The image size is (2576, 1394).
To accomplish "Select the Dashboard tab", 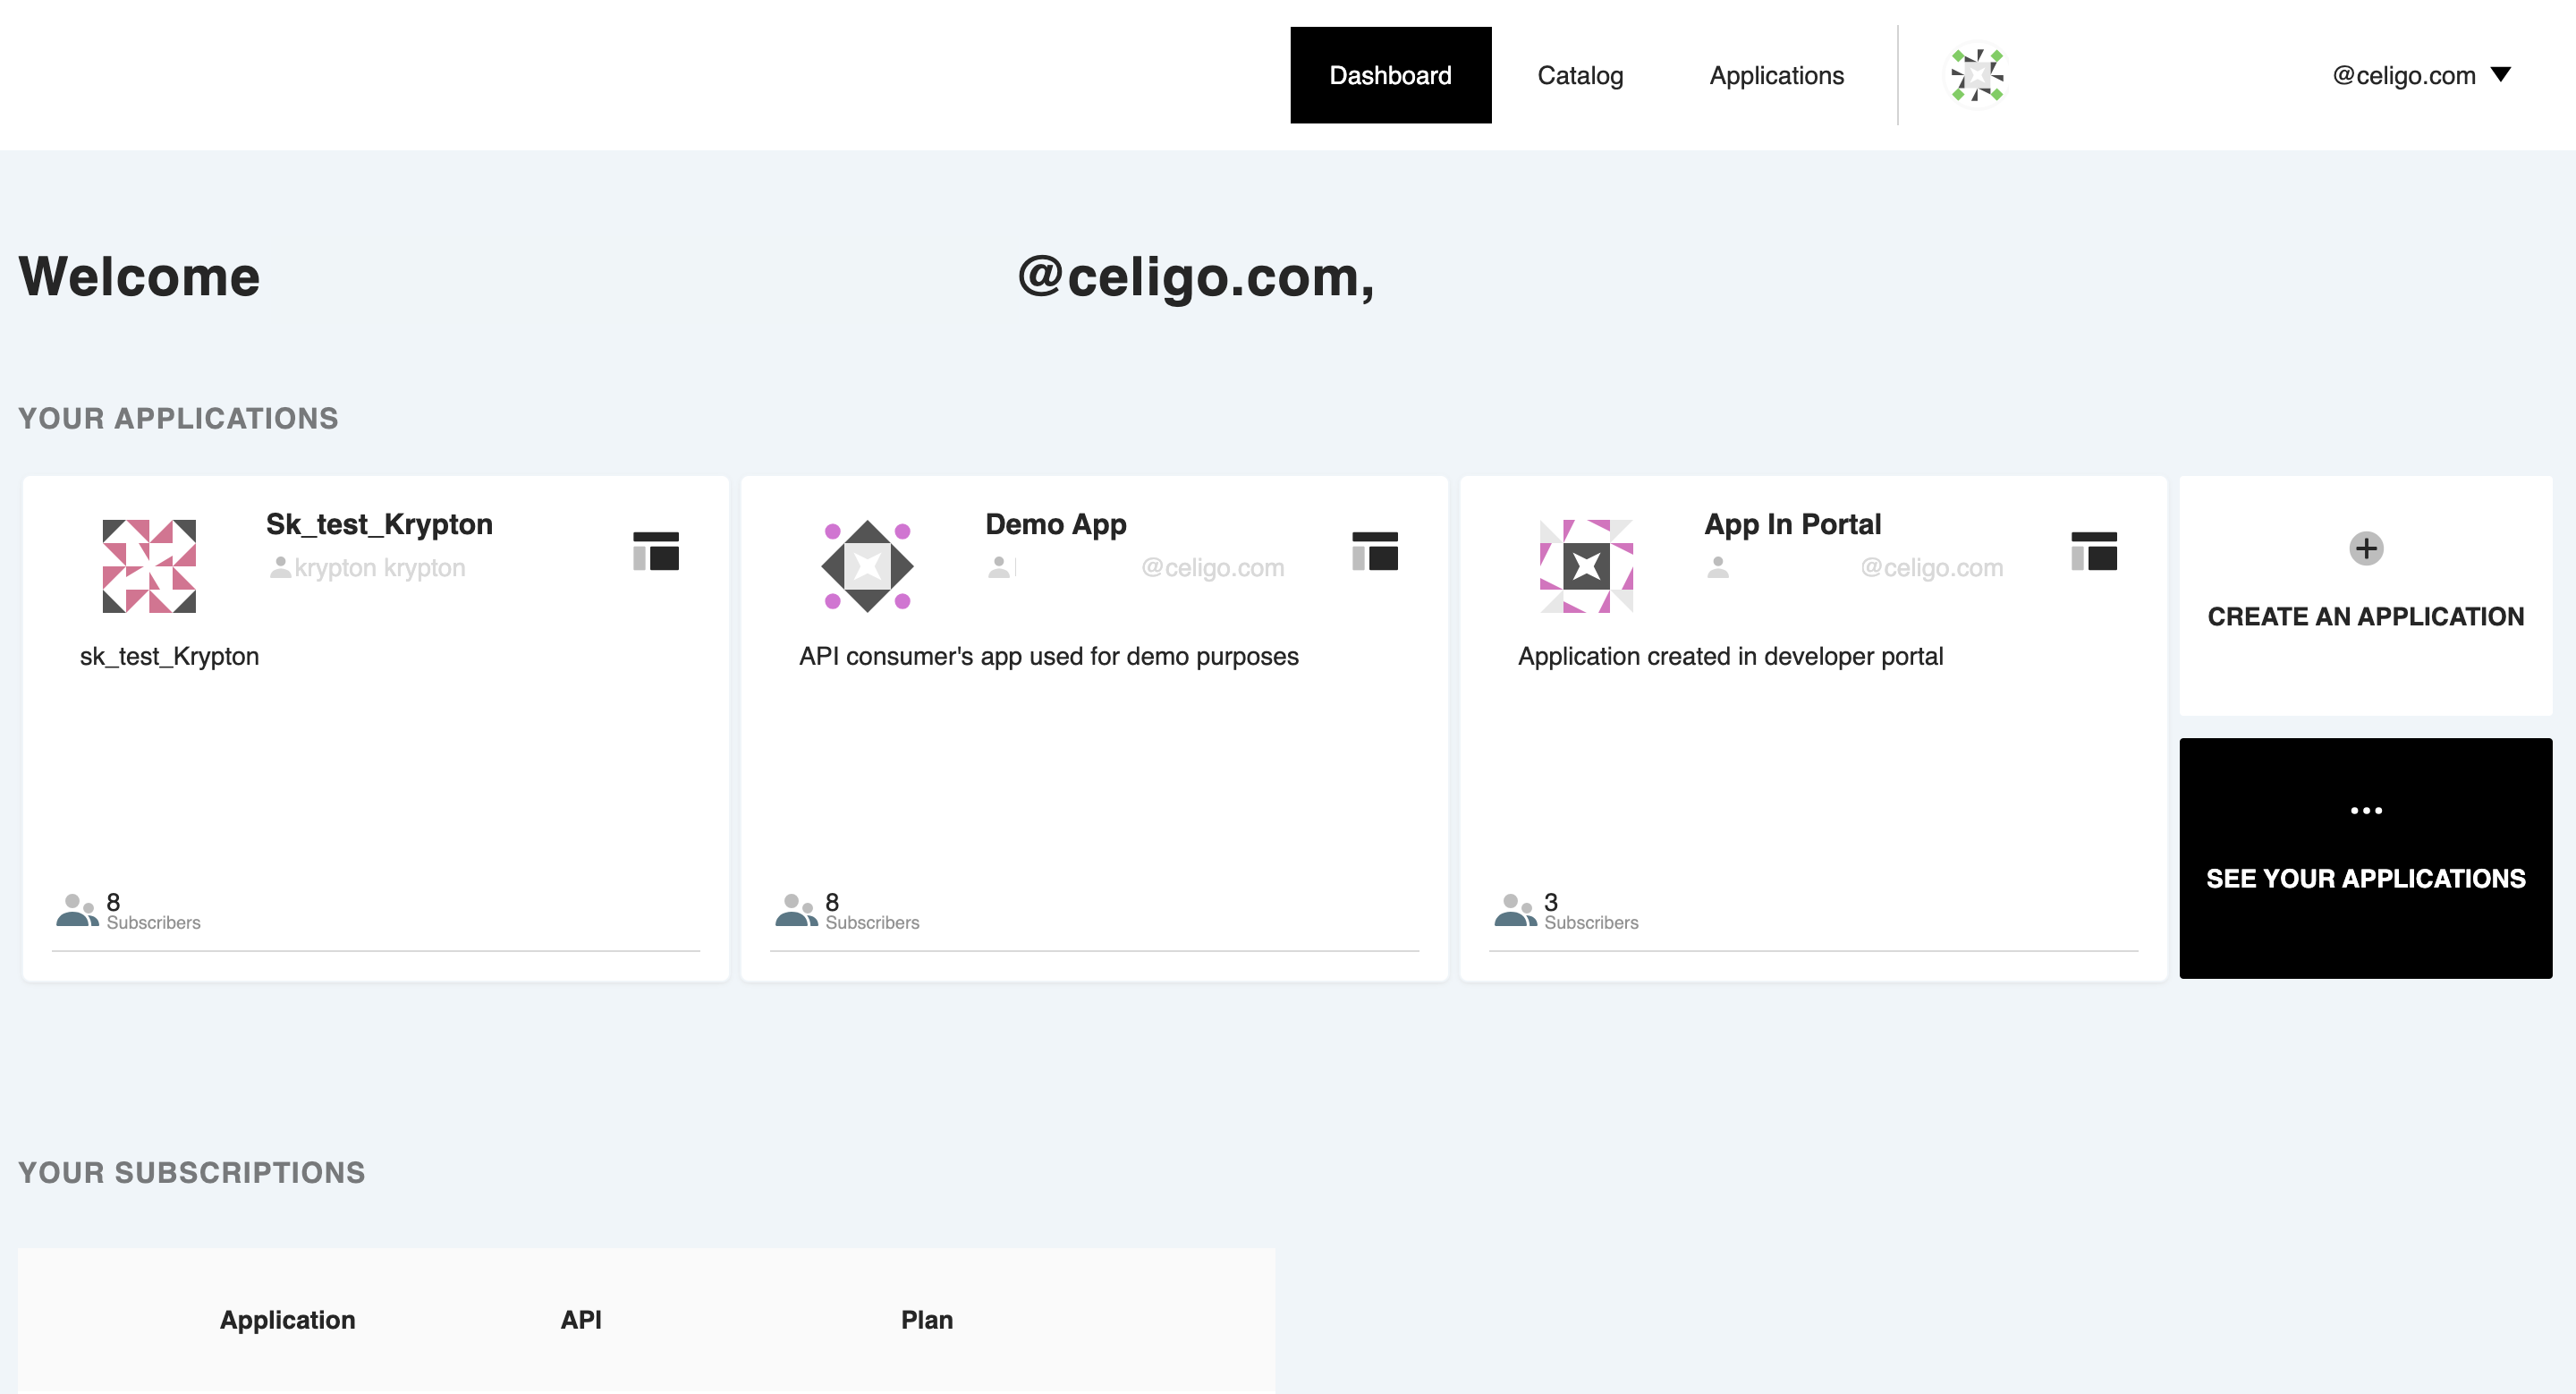I will pyautogui.click(x=1390, y=74).
